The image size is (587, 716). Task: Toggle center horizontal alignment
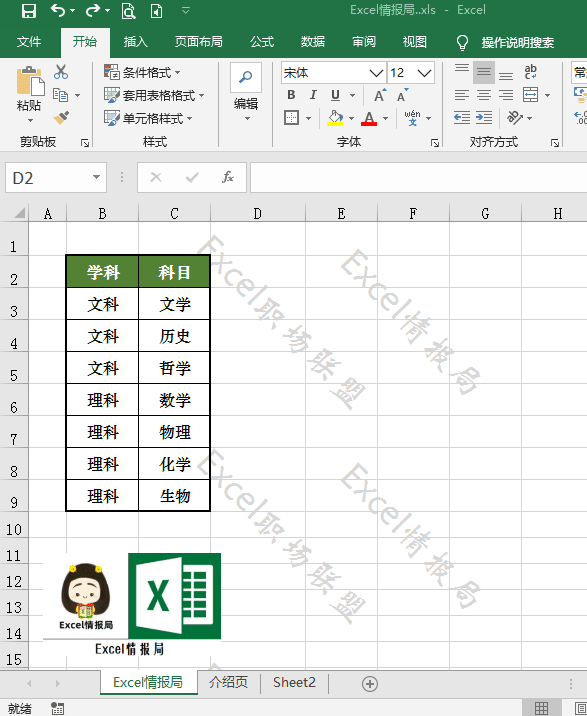click(x=484, y=95)
